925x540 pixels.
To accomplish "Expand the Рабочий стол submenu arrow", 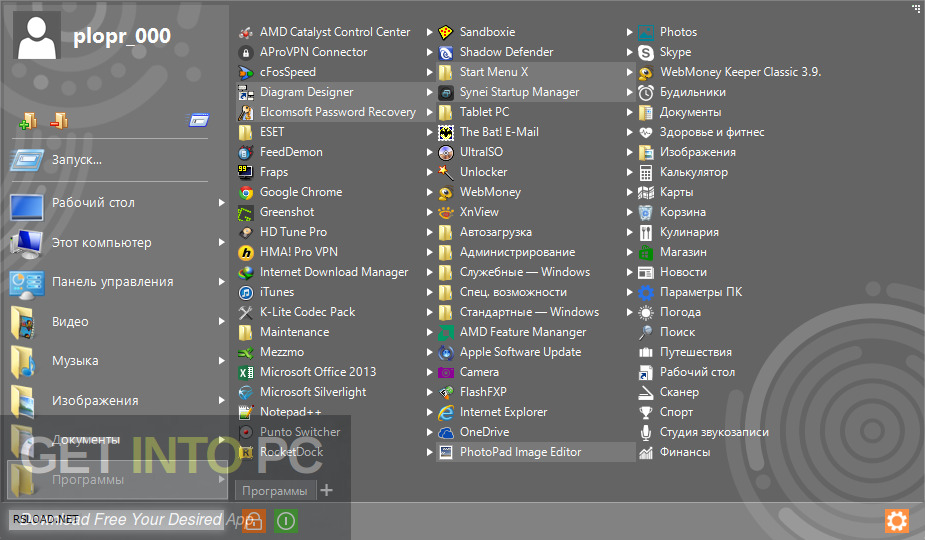I will pos(222,202).
